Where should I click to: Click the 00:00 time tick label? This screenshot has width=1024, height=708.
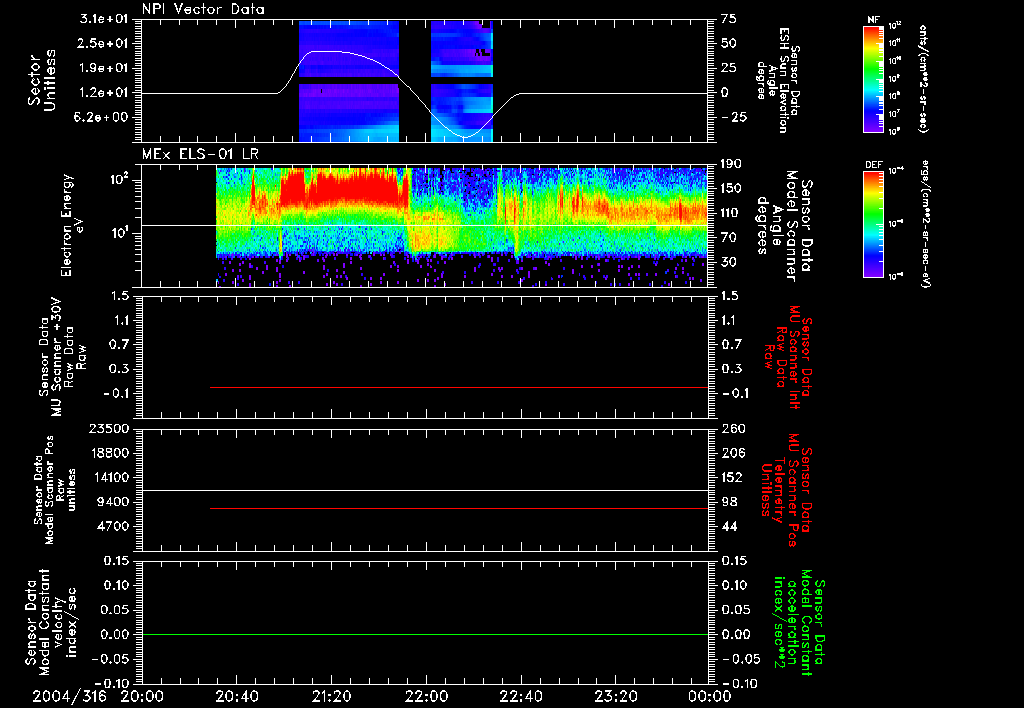(709, 696)
